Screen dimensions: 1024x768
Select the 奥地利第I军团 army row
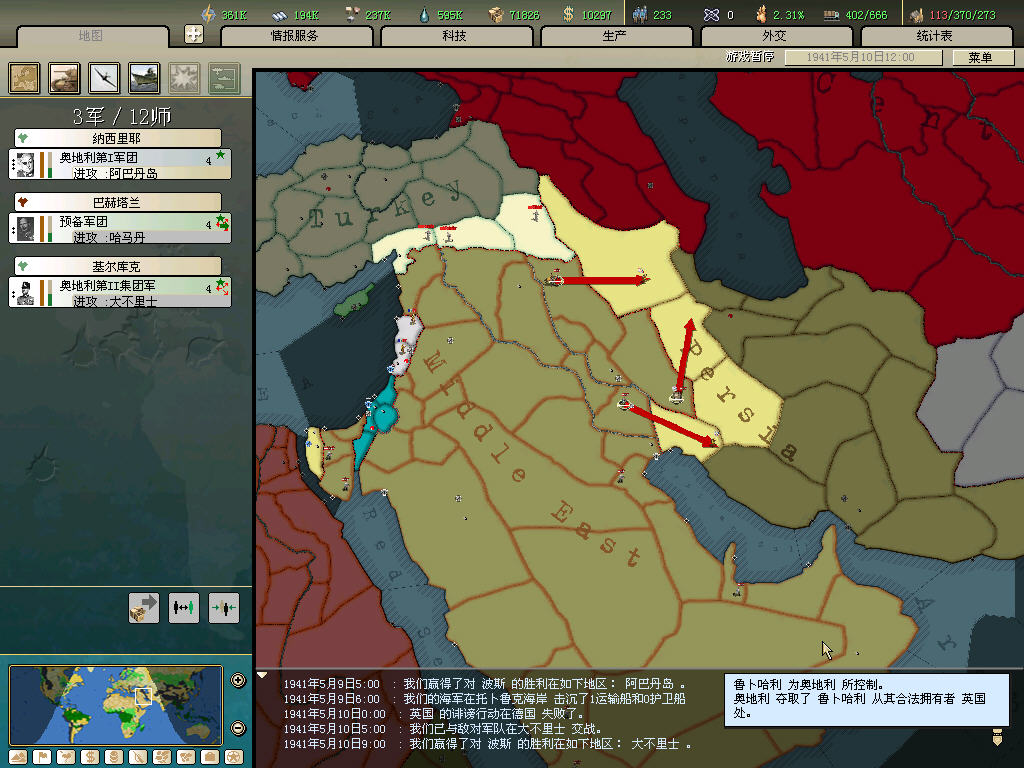click(120, 165)
